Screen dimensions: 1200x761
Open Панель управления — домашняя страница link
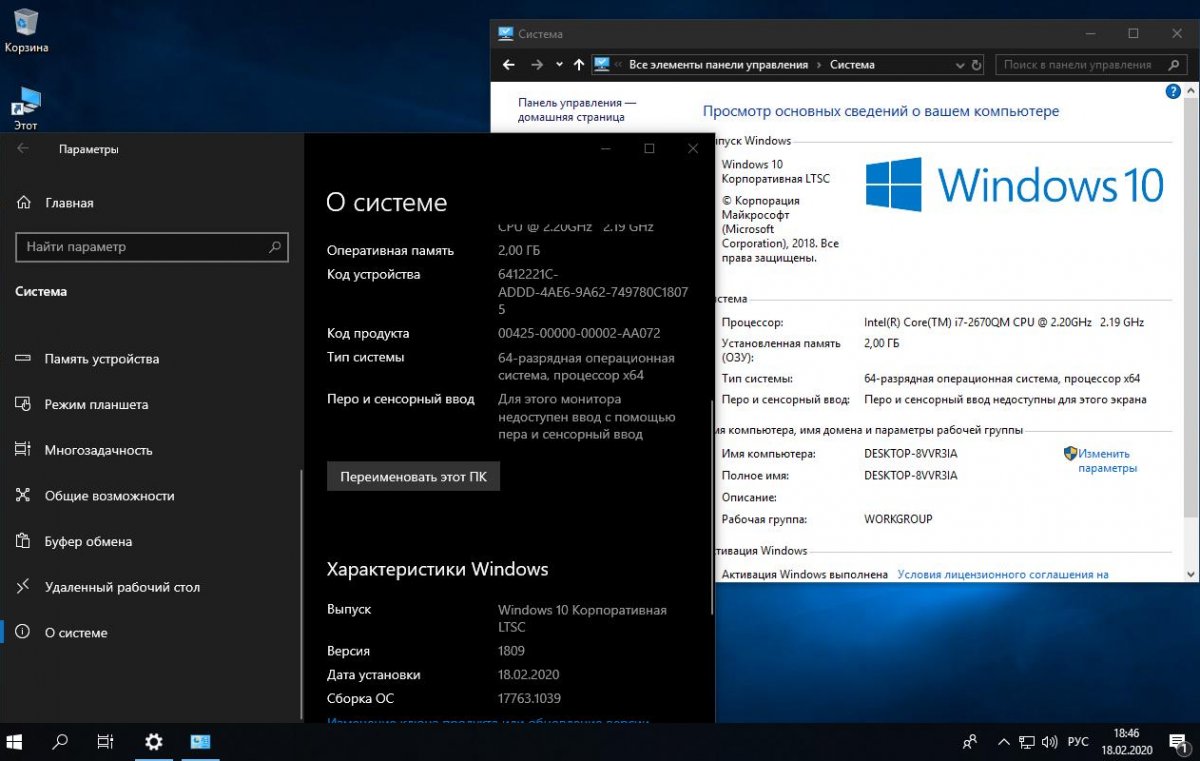(x=577, y=110)
